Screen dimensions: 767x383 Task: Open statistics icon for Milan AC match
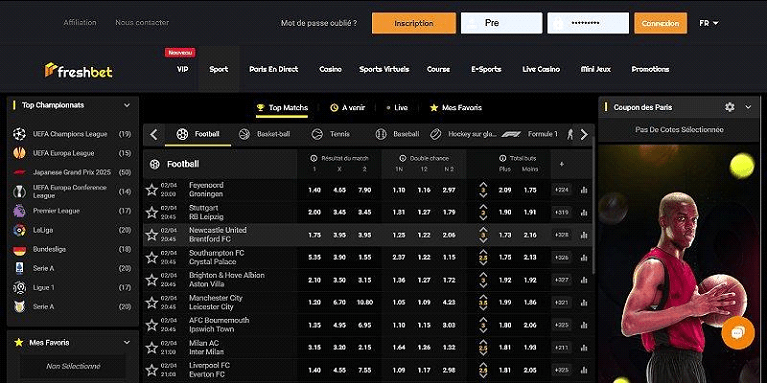[584, 348]
